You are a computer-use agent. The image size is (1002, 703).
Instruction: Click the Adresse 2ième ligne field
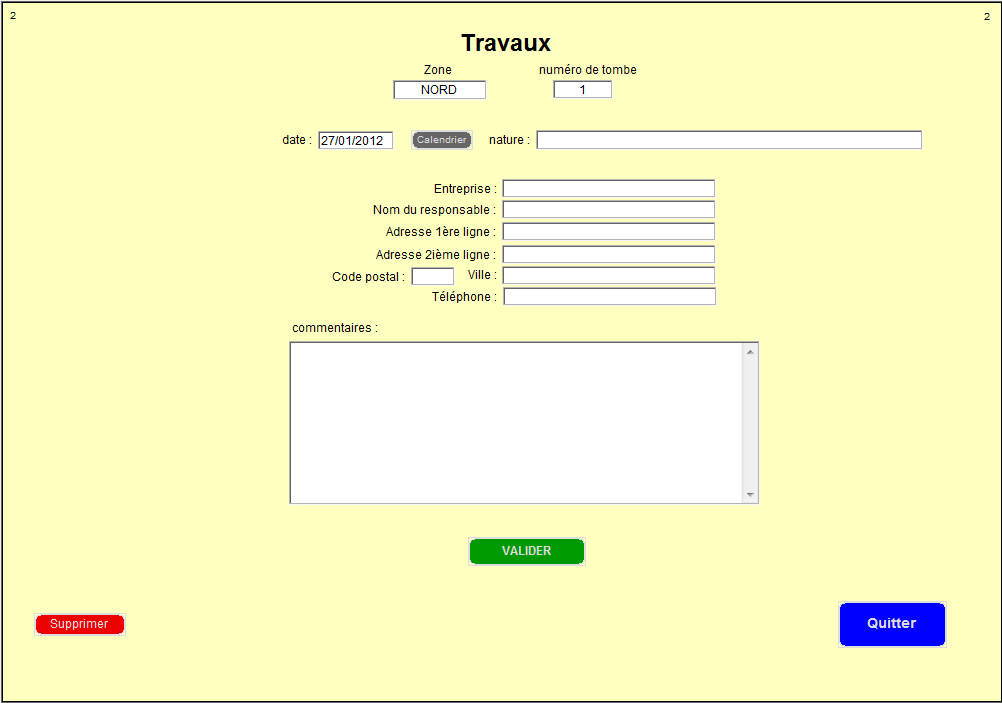pos(608,254)
